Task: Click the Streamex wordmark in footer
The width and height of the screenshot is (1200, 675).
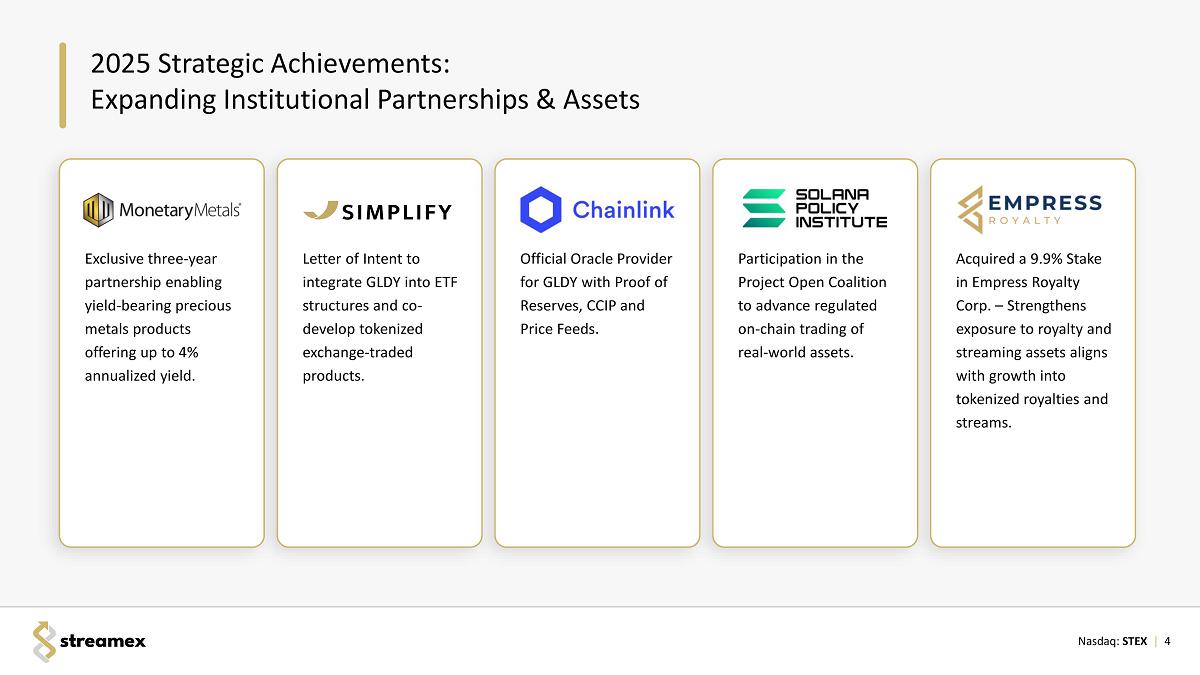Action: click(x=103, y=642)
